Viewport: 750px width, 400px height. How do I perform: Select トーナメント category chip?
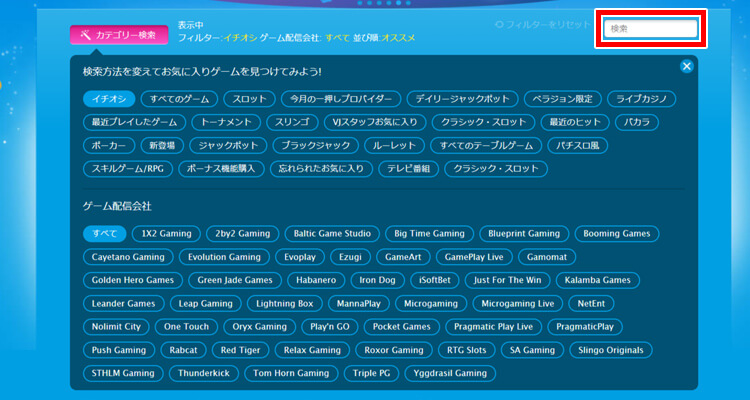pyautogui.click(x=226, y=122)
